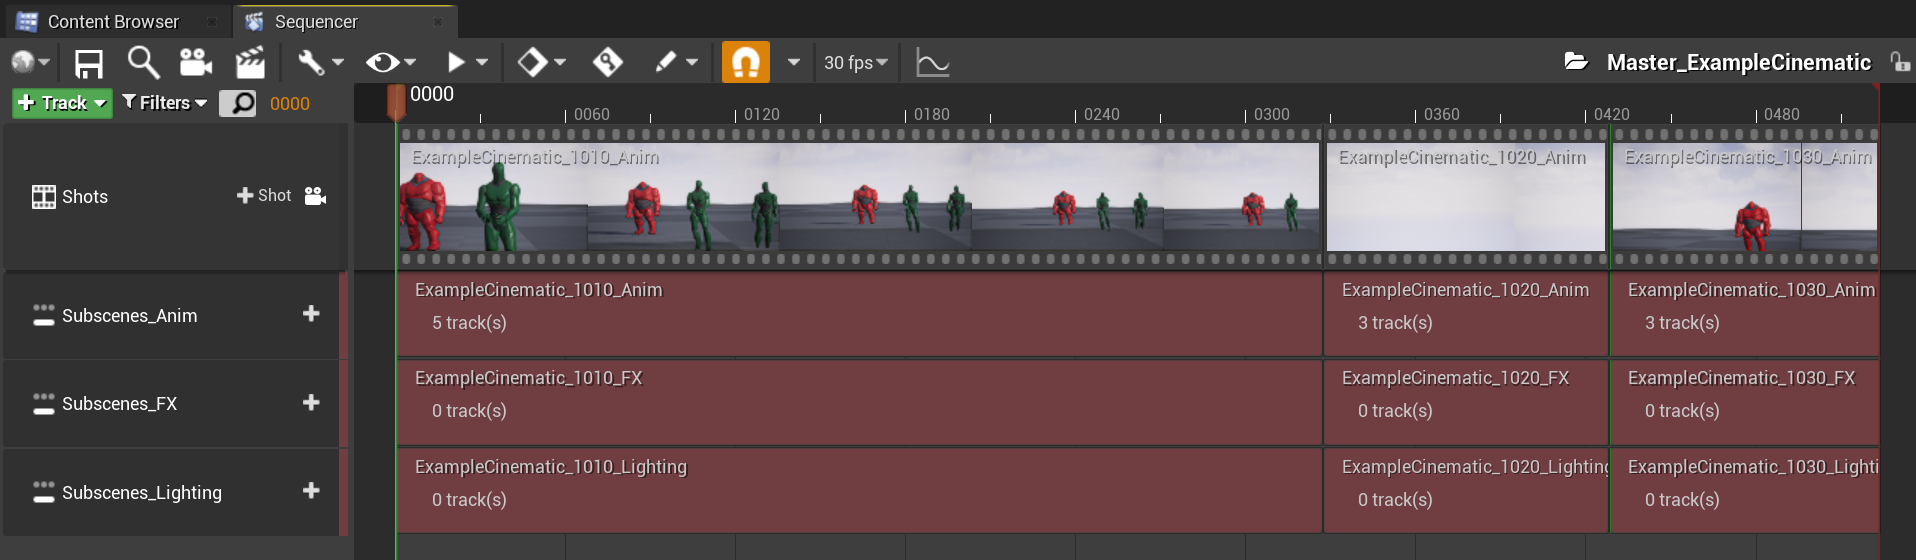This screenshot has height=560, width=1916.
Task: Select the ExampleCinematic_1030_Lighting section
Action: (1745, 490)
